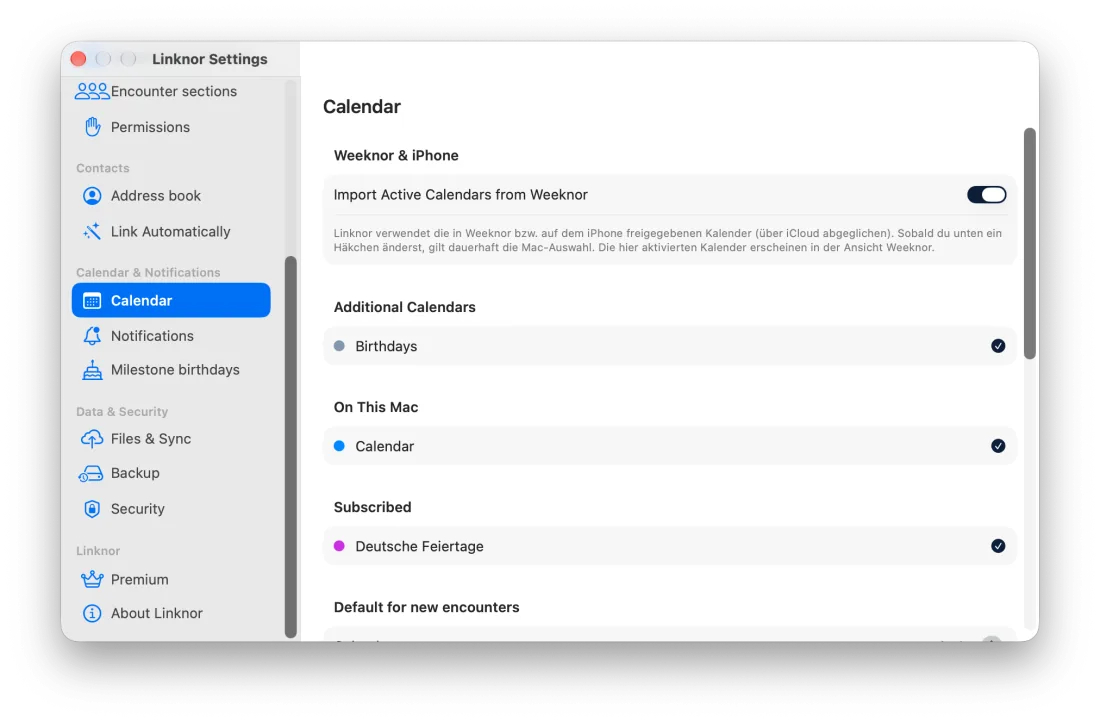Image resolution: width=1100 pixels, height=722 pixels.
Task: Open the Backup settings pane
Action: coord(171,474)
